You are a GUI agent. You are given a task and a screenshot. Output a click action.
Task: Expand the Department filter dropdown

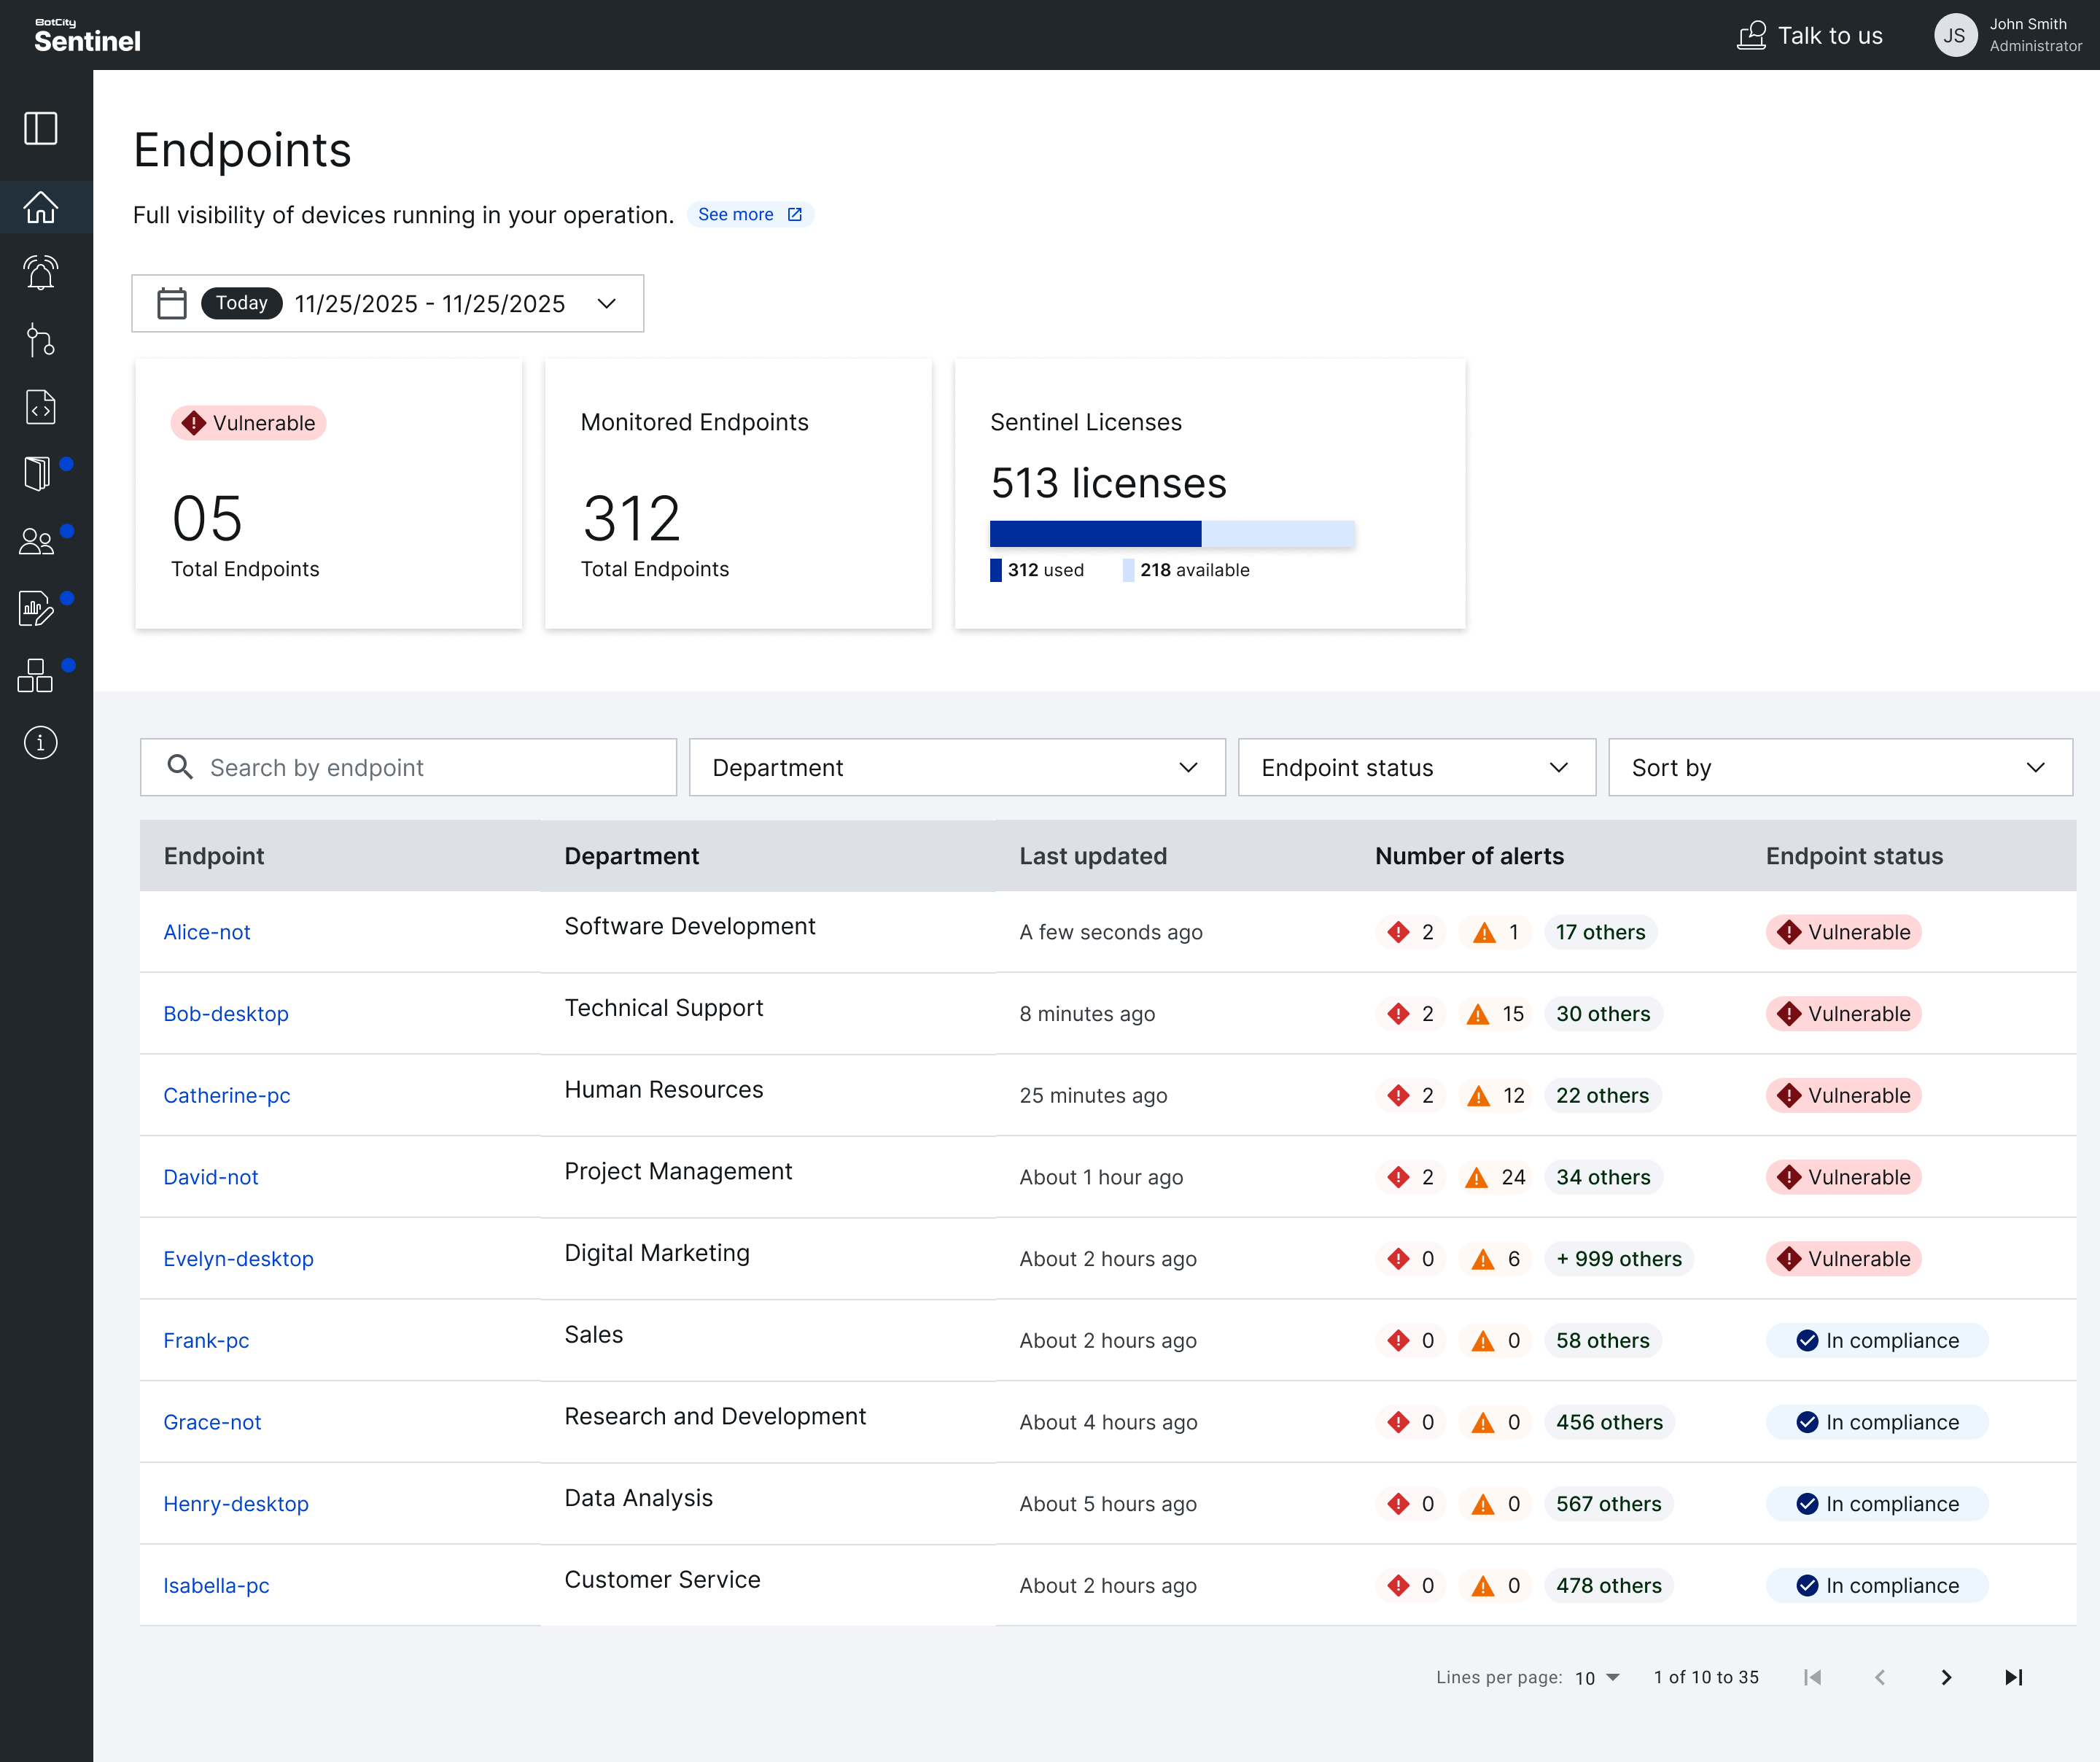(x=956, y=767)
